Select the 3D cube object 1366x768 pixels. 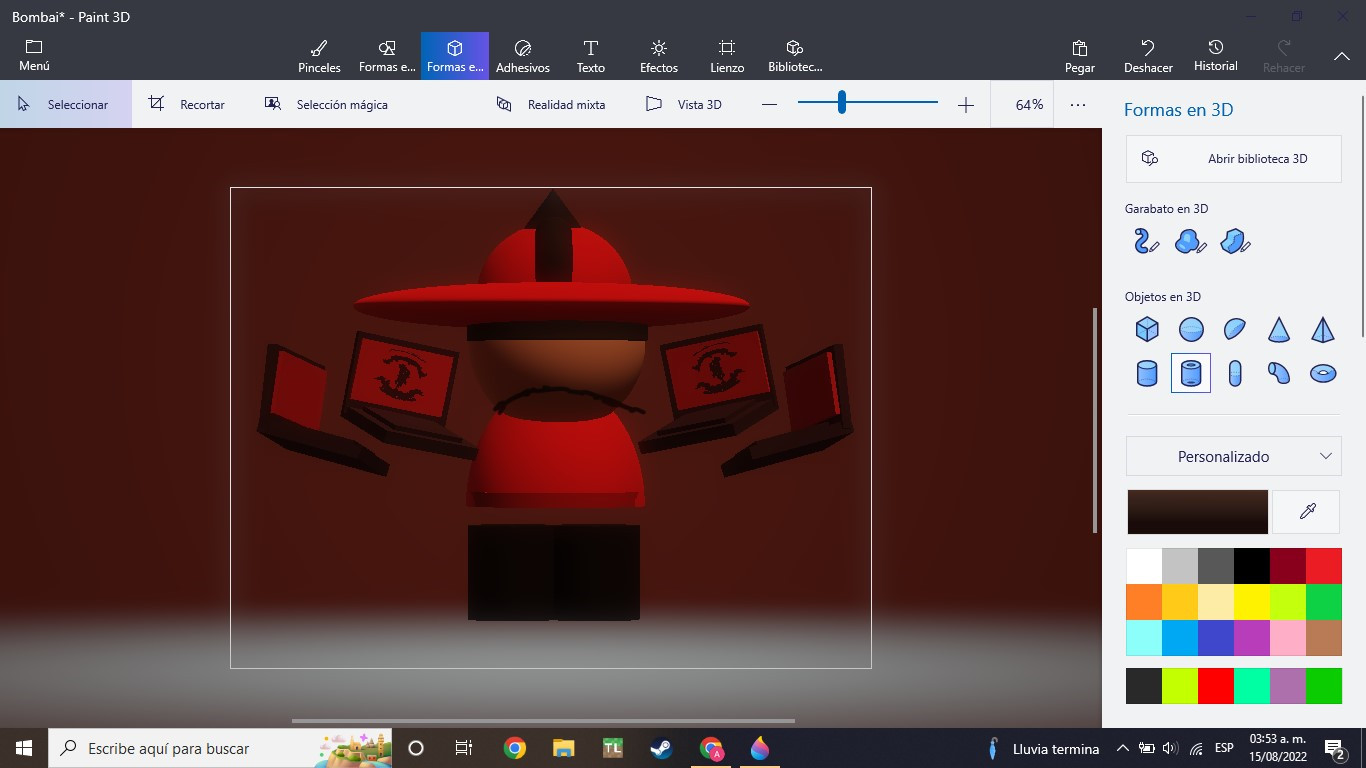(1147, 329)
